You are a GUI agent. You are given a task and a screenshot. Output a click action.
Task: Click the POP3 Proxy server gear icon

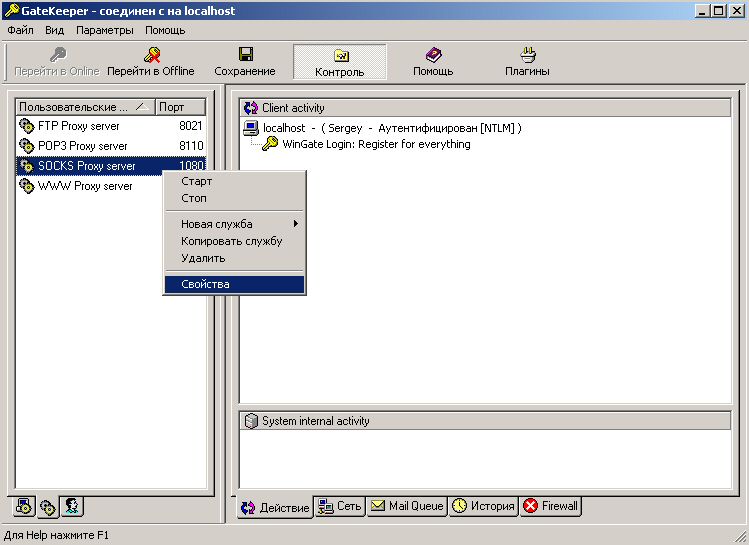[x=27, y=146]
